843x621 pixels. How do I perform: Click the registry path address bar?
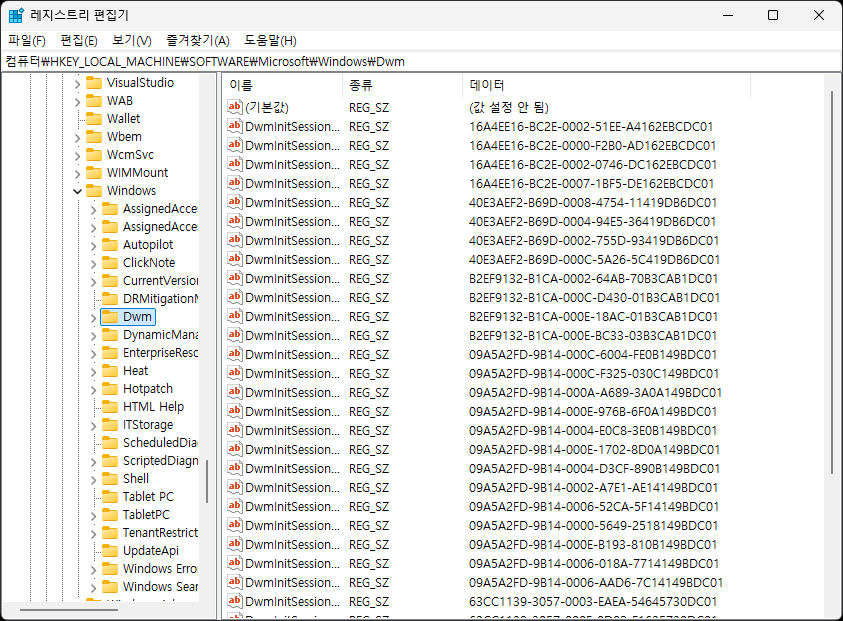tap(420, 61)
